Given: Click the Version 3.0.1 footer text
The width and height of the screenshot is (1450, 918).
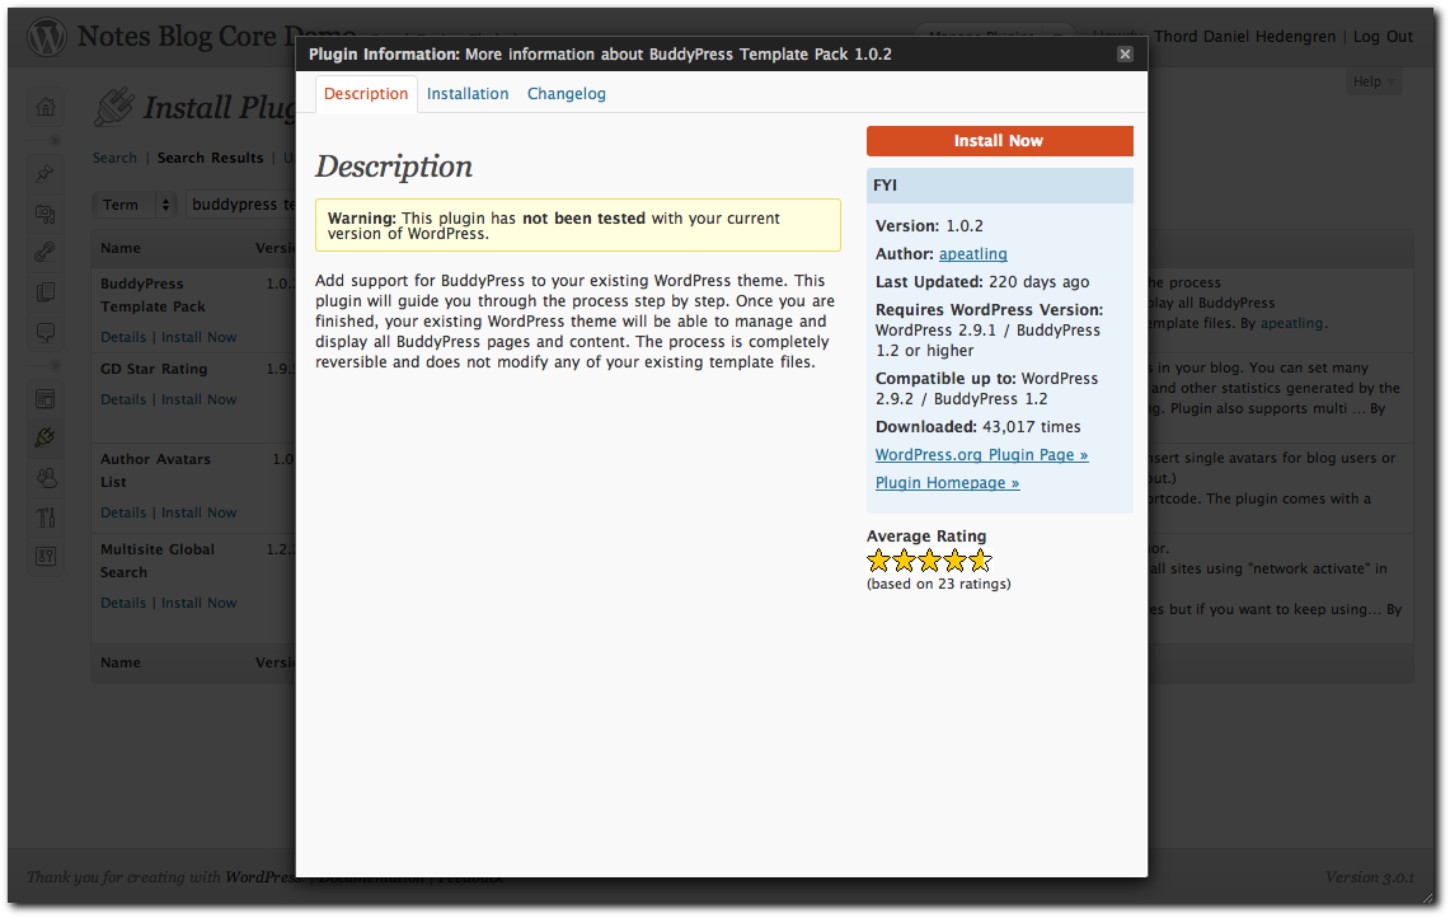Looking at the screenshot, I should point(1369,877).
